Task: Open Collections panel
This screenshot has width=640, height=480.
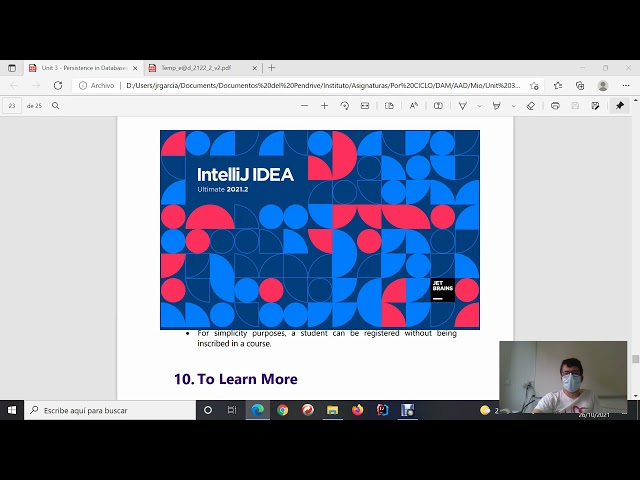Action: coord(580,85)
